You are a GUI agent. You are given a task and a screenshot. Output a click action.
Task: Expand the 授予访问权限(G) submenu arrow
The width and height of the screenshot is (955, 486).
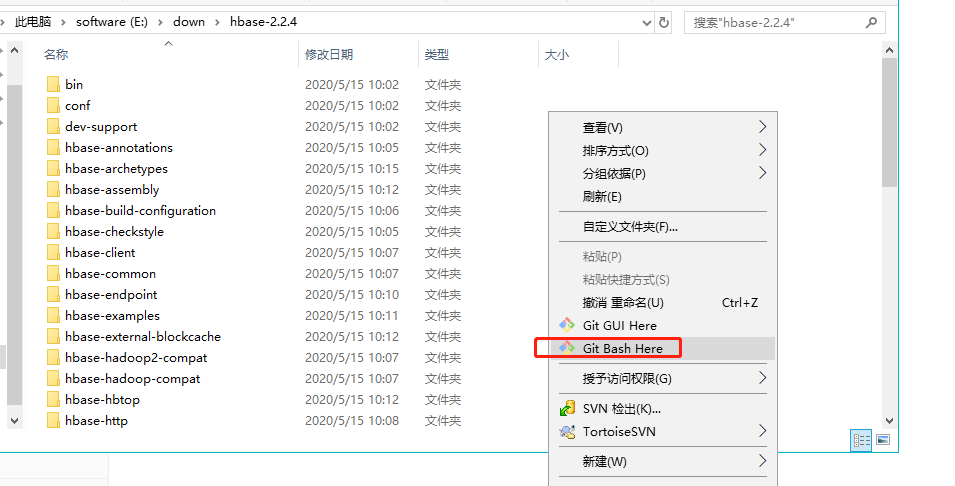pyautogui.click(x=763, y=378)
